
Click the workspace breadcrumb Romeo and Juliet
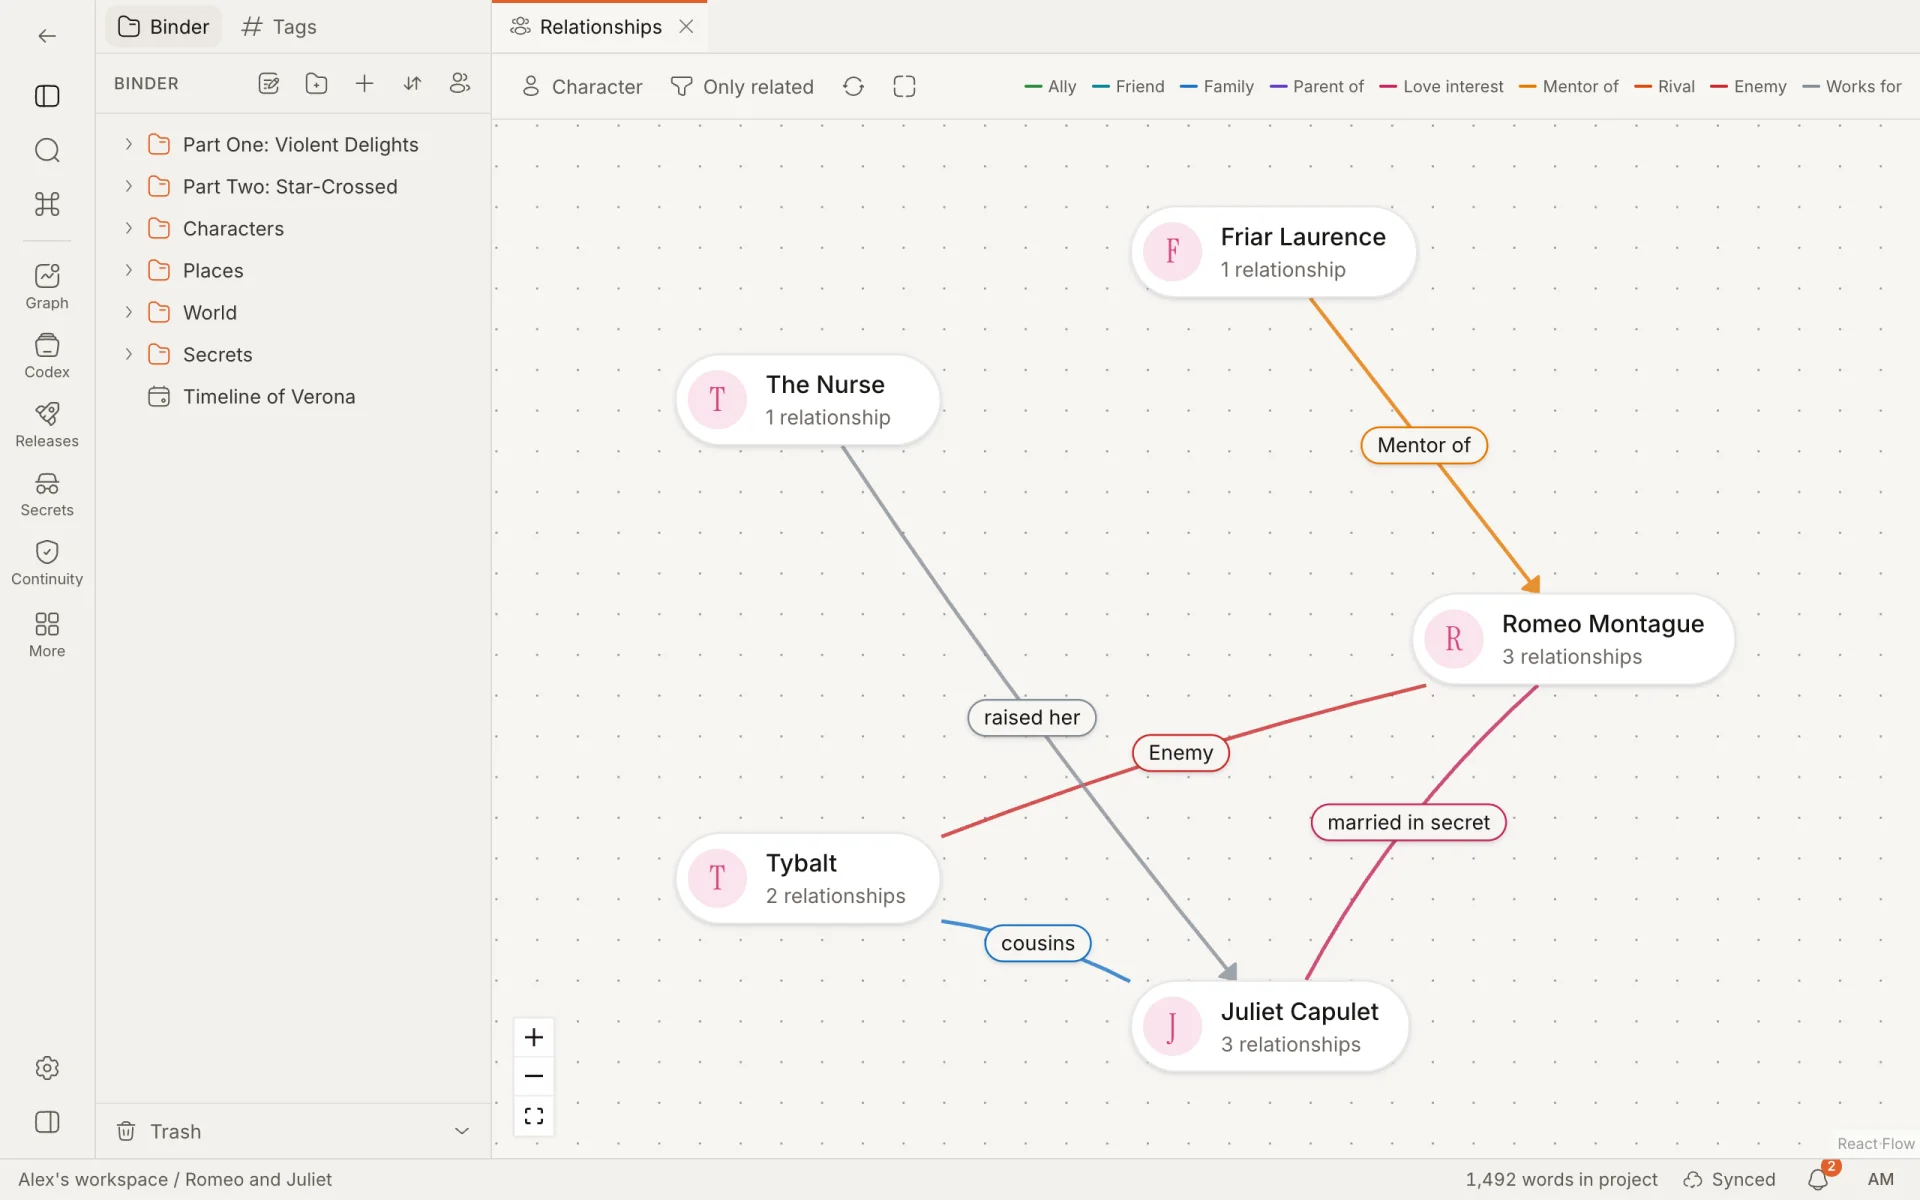[x=258, y=1180]
